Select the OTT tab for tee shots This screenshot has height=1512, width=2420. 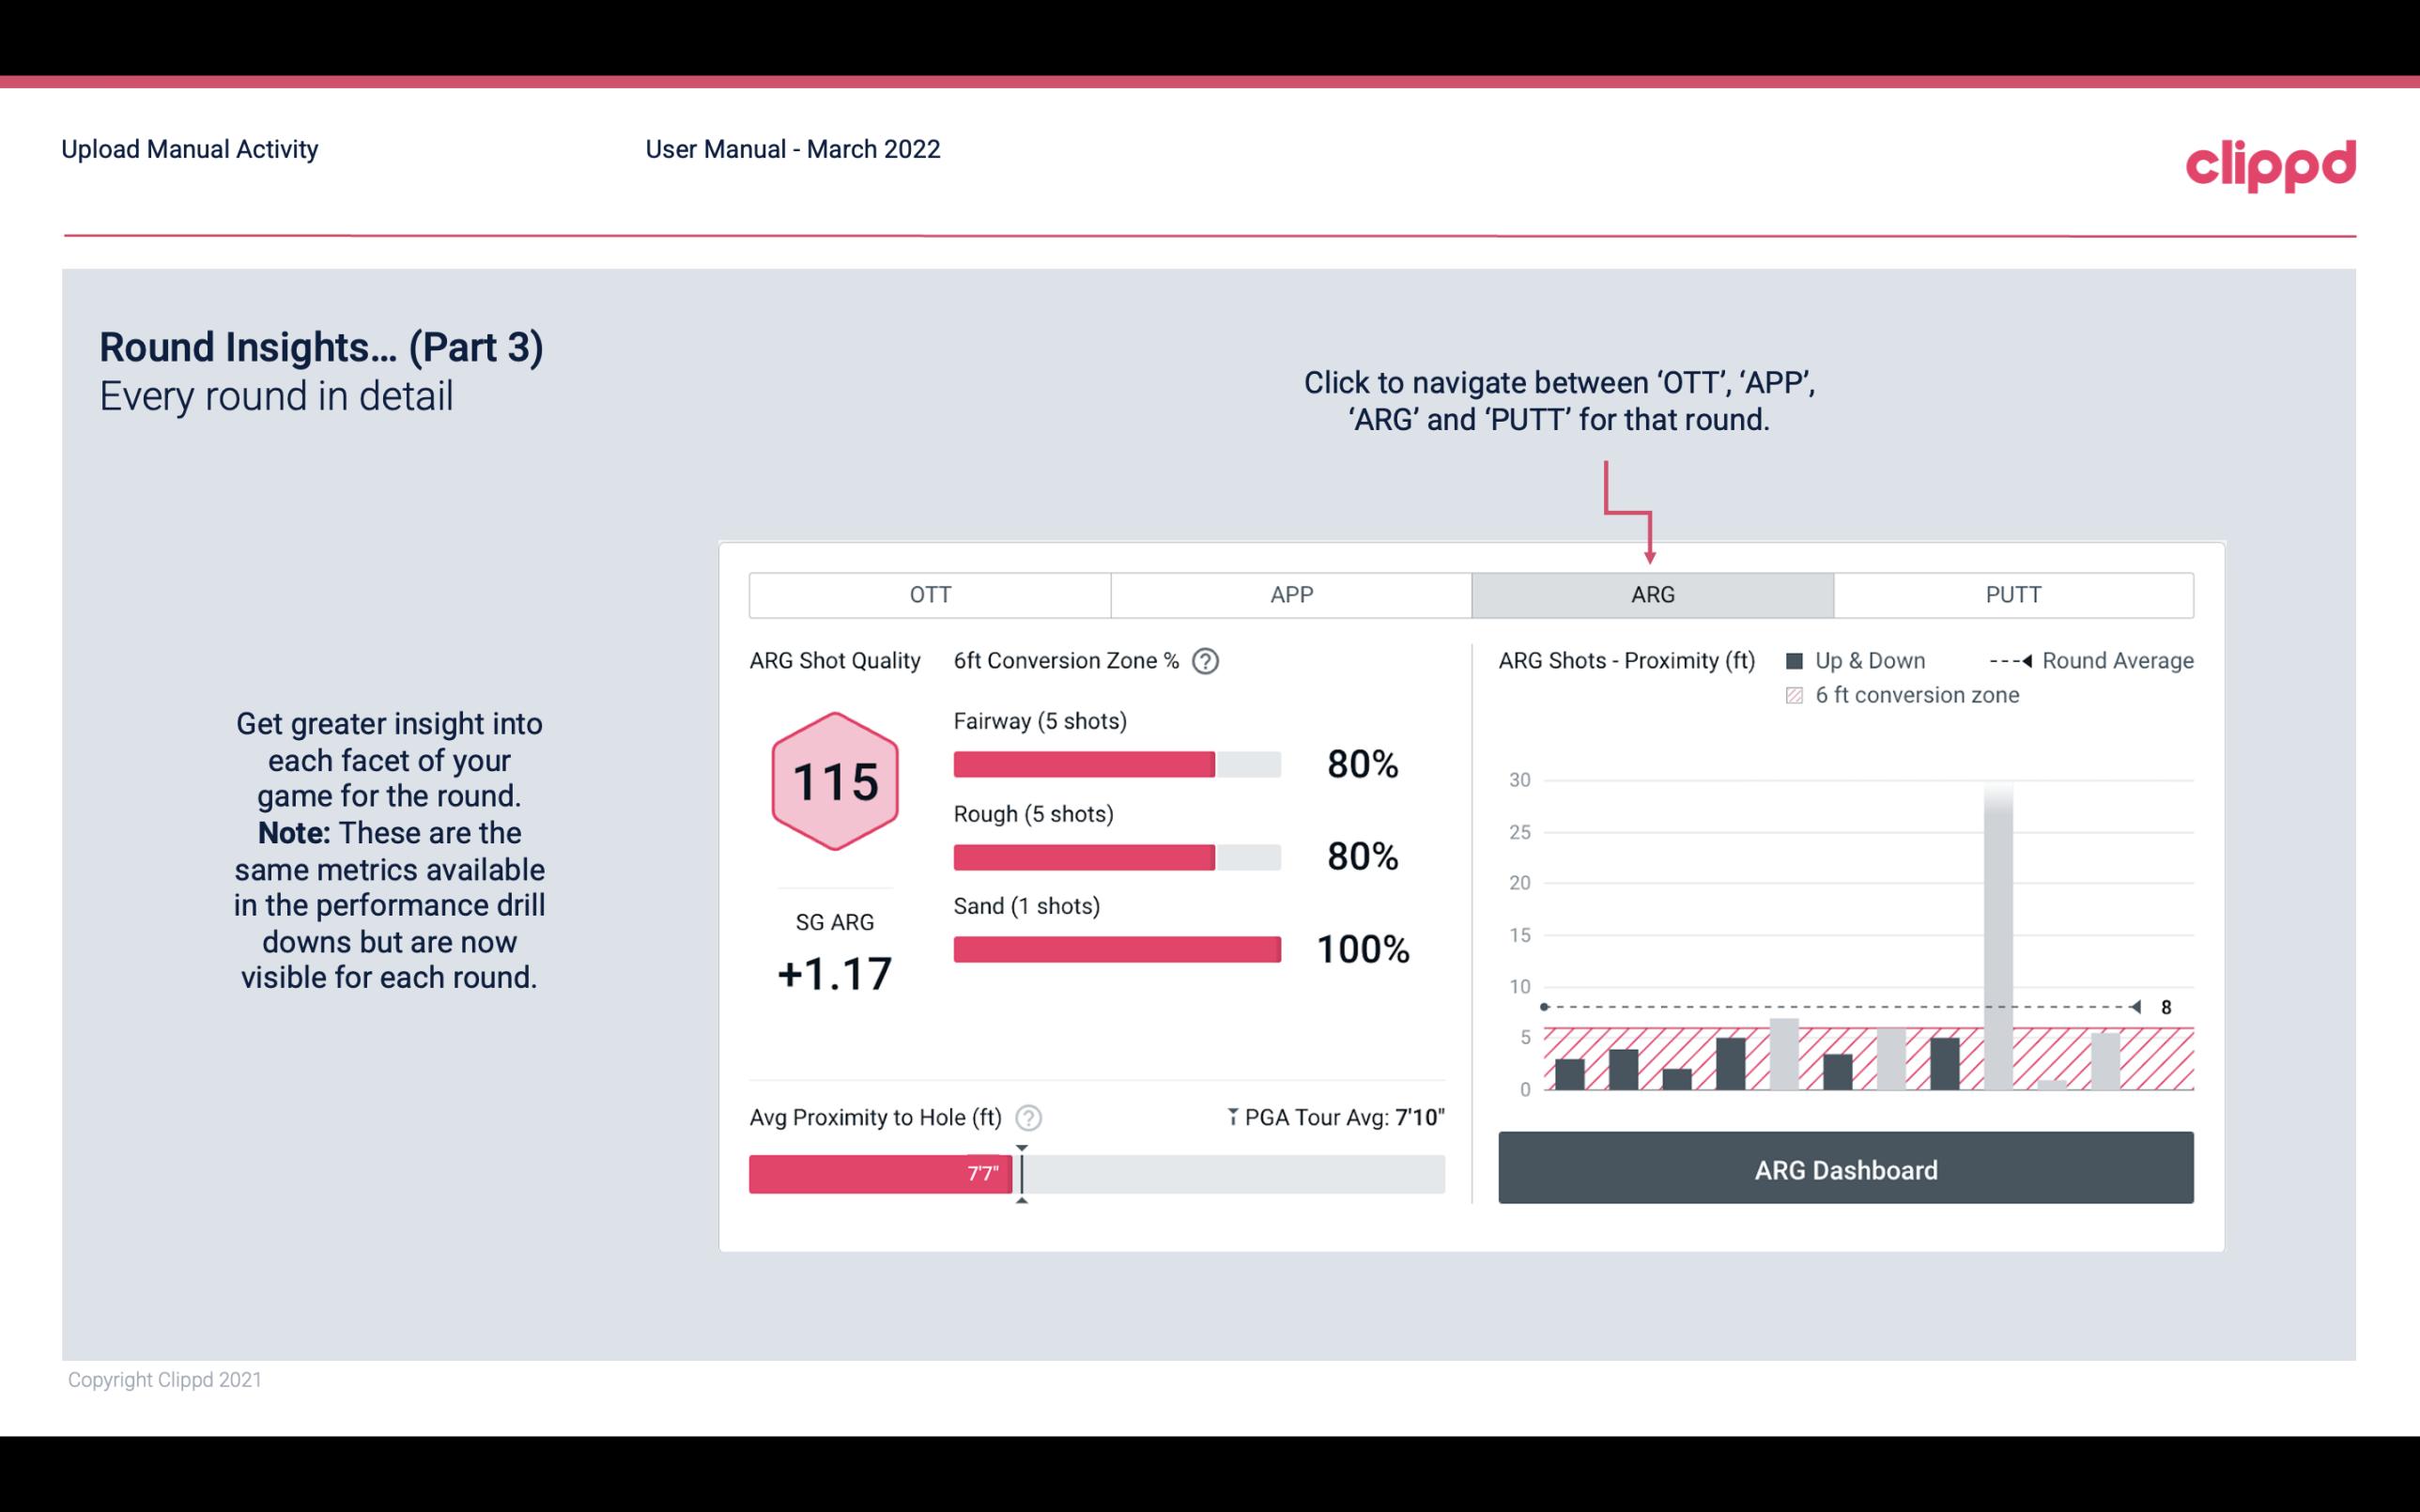click(930, 594)
